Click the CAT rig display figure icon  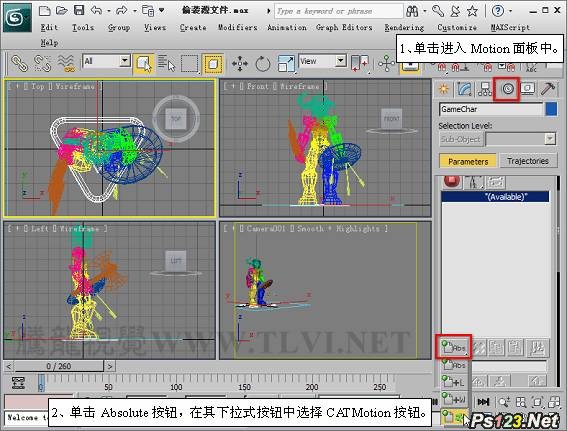point(474,182)
